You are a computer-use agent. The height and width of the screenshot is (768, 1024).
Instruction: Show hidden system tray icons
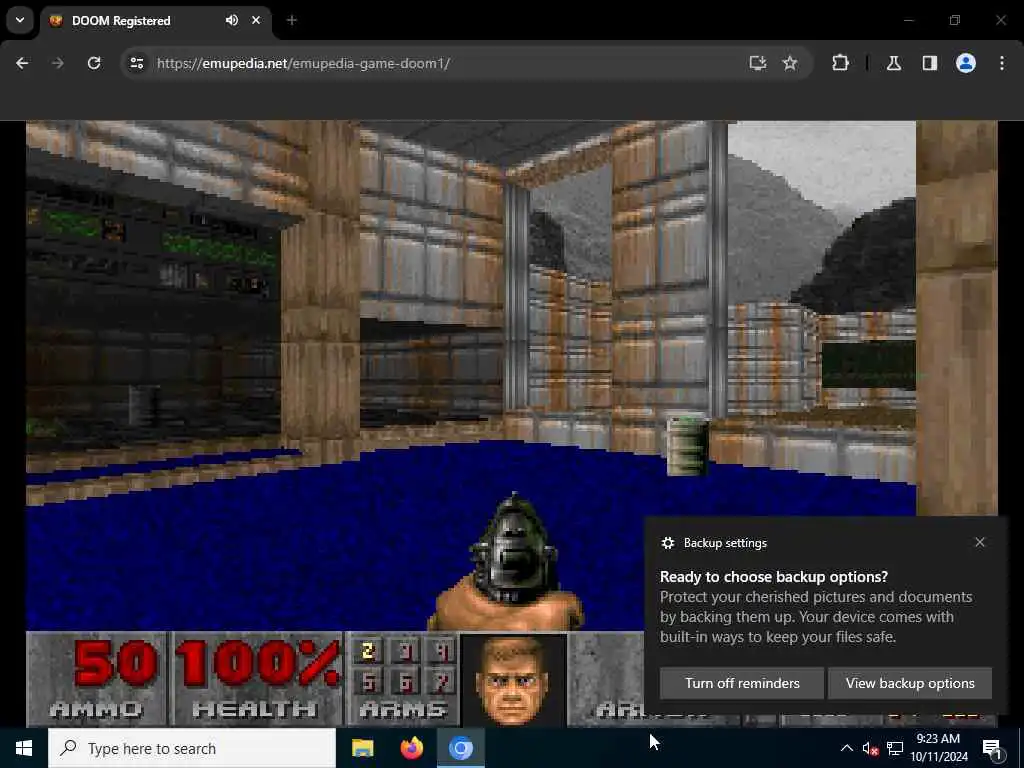coord(846,748)
